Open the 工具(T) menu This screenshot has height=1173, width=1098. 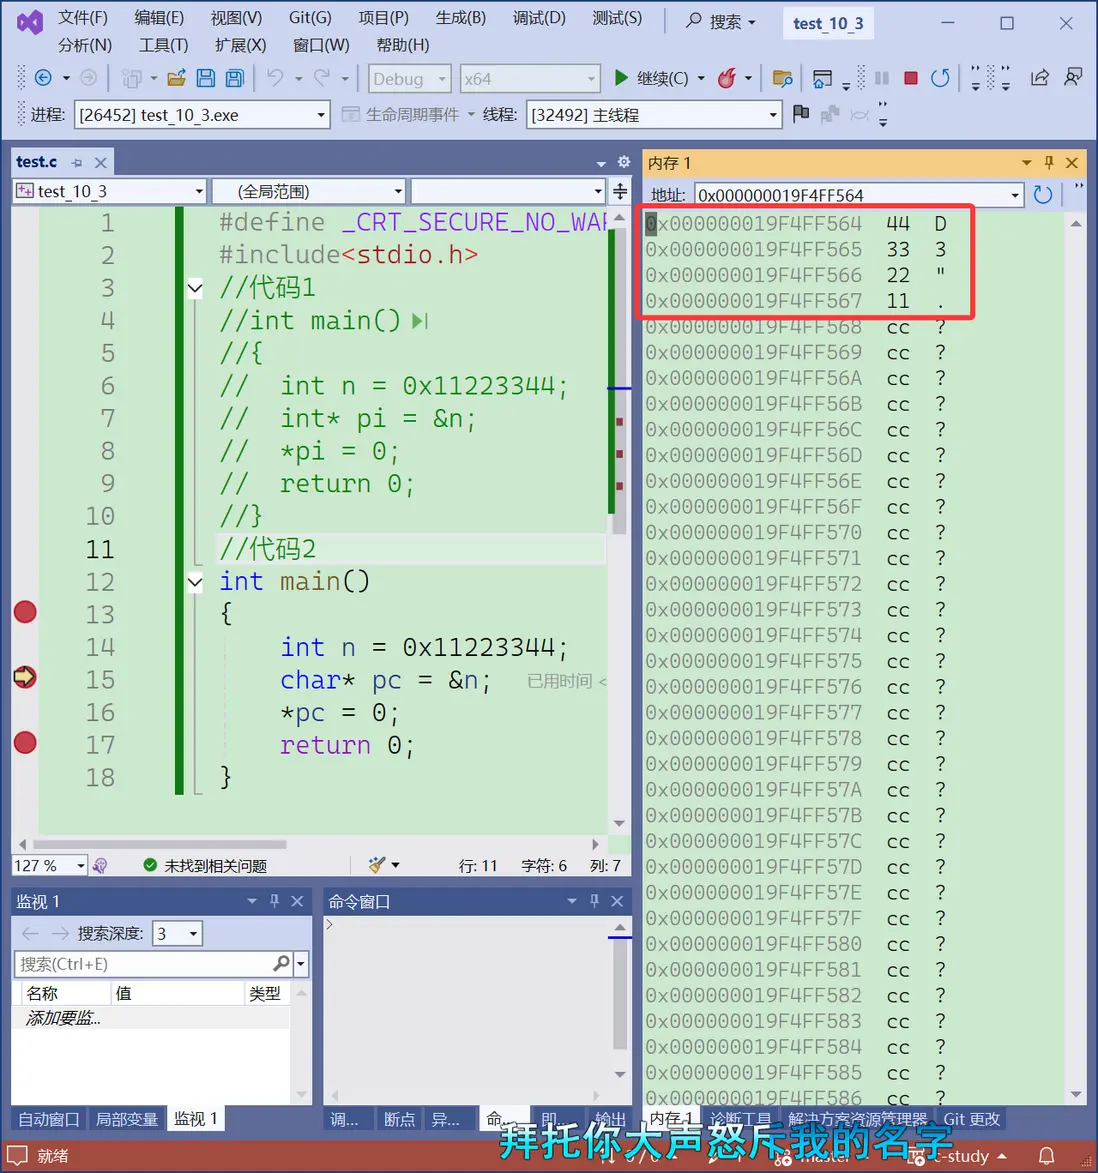(x=164, y=46)
